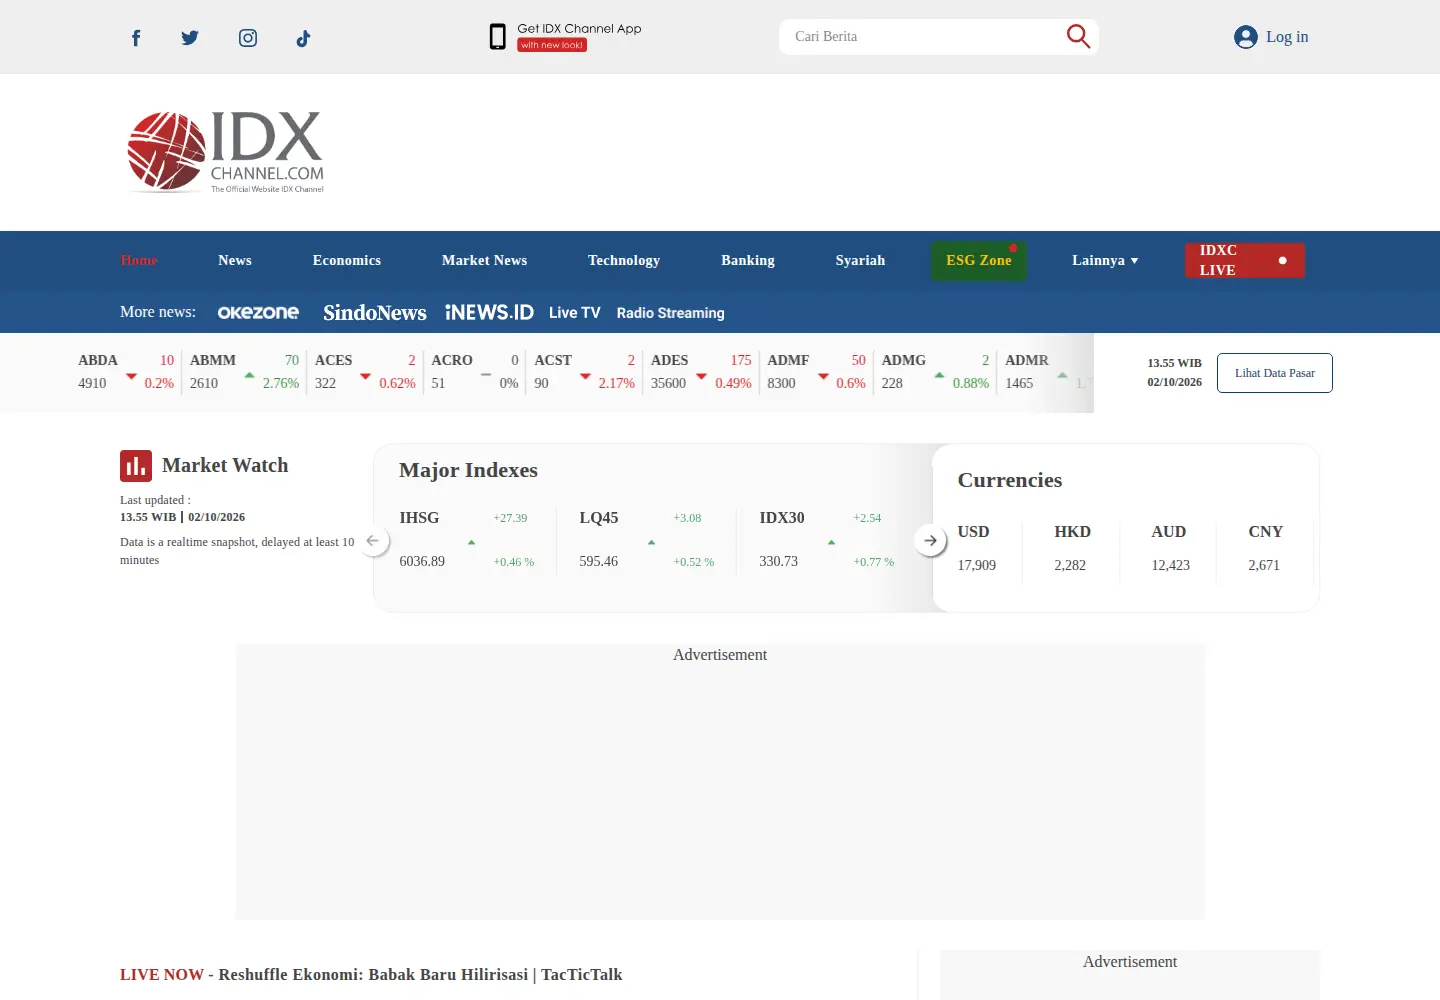Click the IHSG value 6036.89

pyautogui.click(x=422, y=561)
